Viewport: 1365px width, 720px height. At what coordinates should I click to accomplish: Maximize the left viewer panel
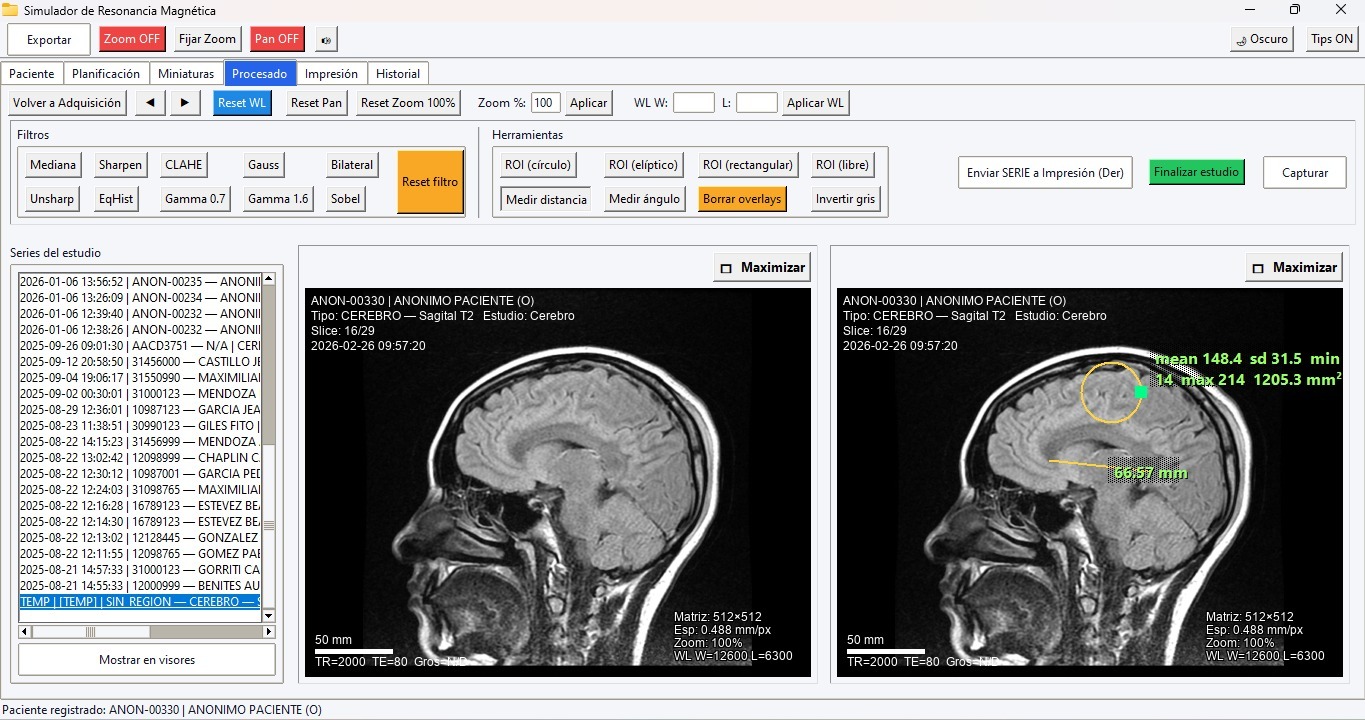click(x=762, y=267)
